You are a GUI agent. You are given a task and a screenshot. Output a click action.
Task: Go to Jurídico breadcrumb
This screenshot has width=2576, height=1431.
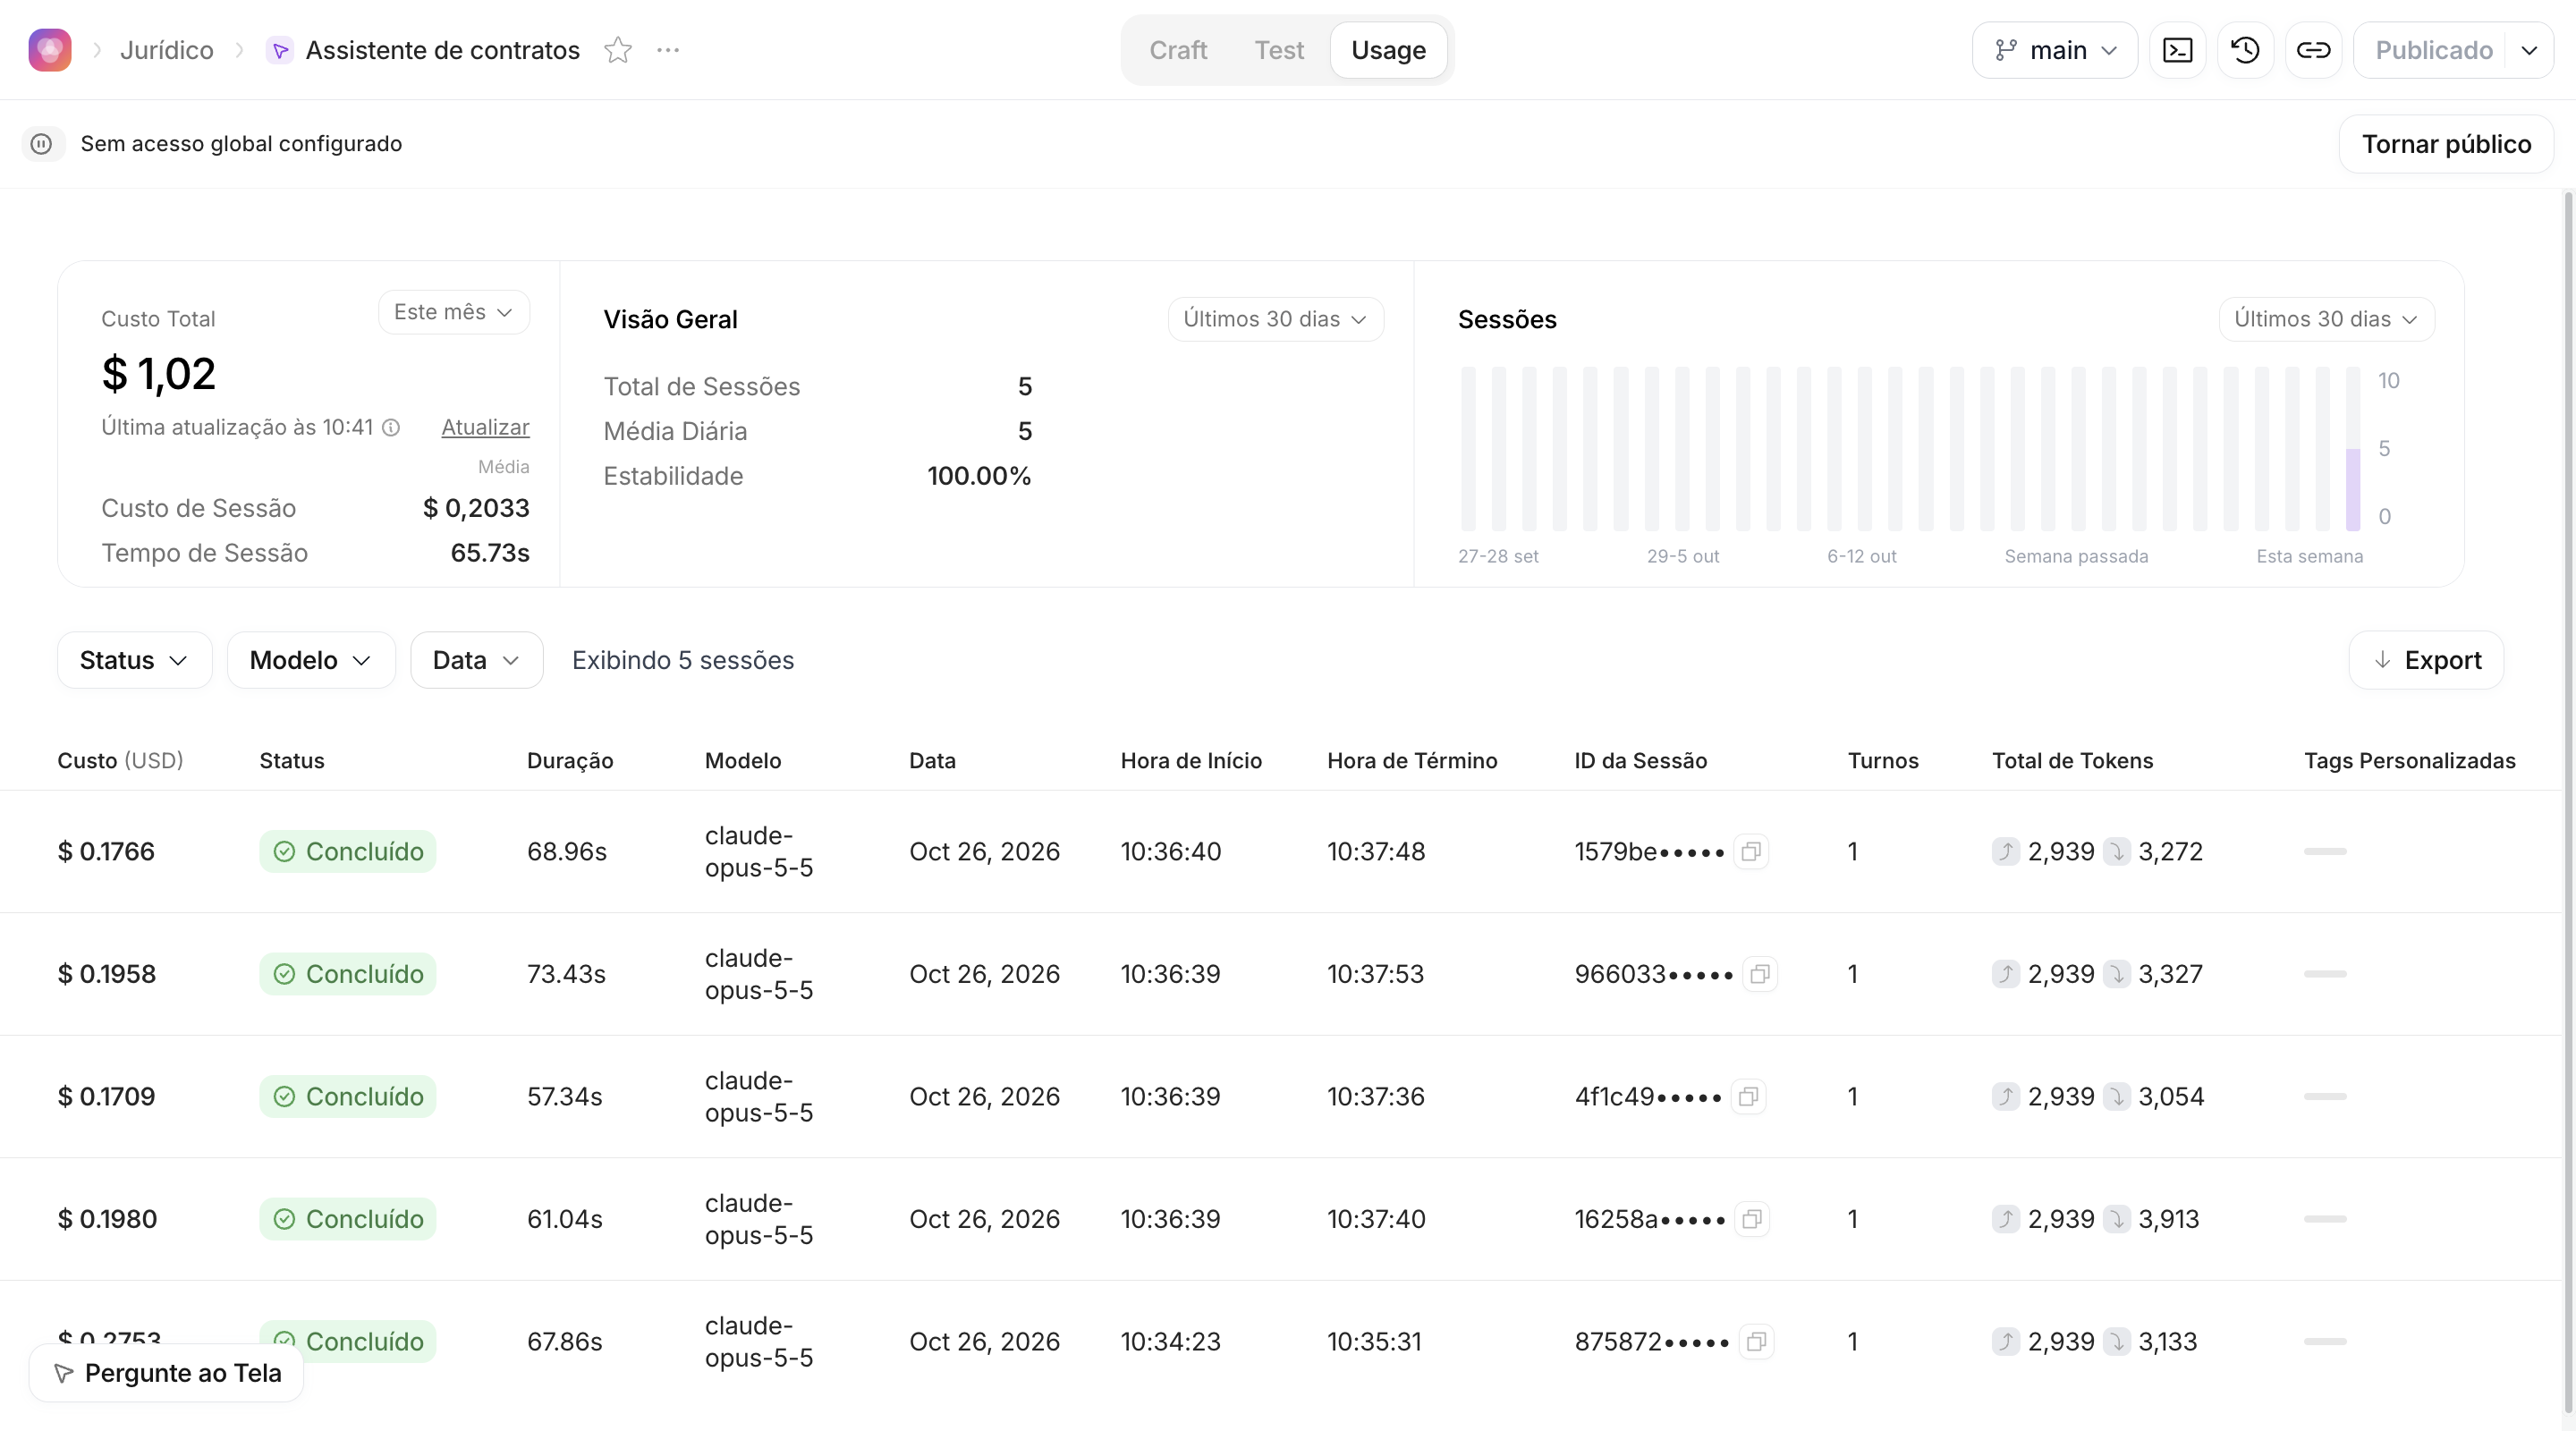pyautogui.click(x=167, y=50)
